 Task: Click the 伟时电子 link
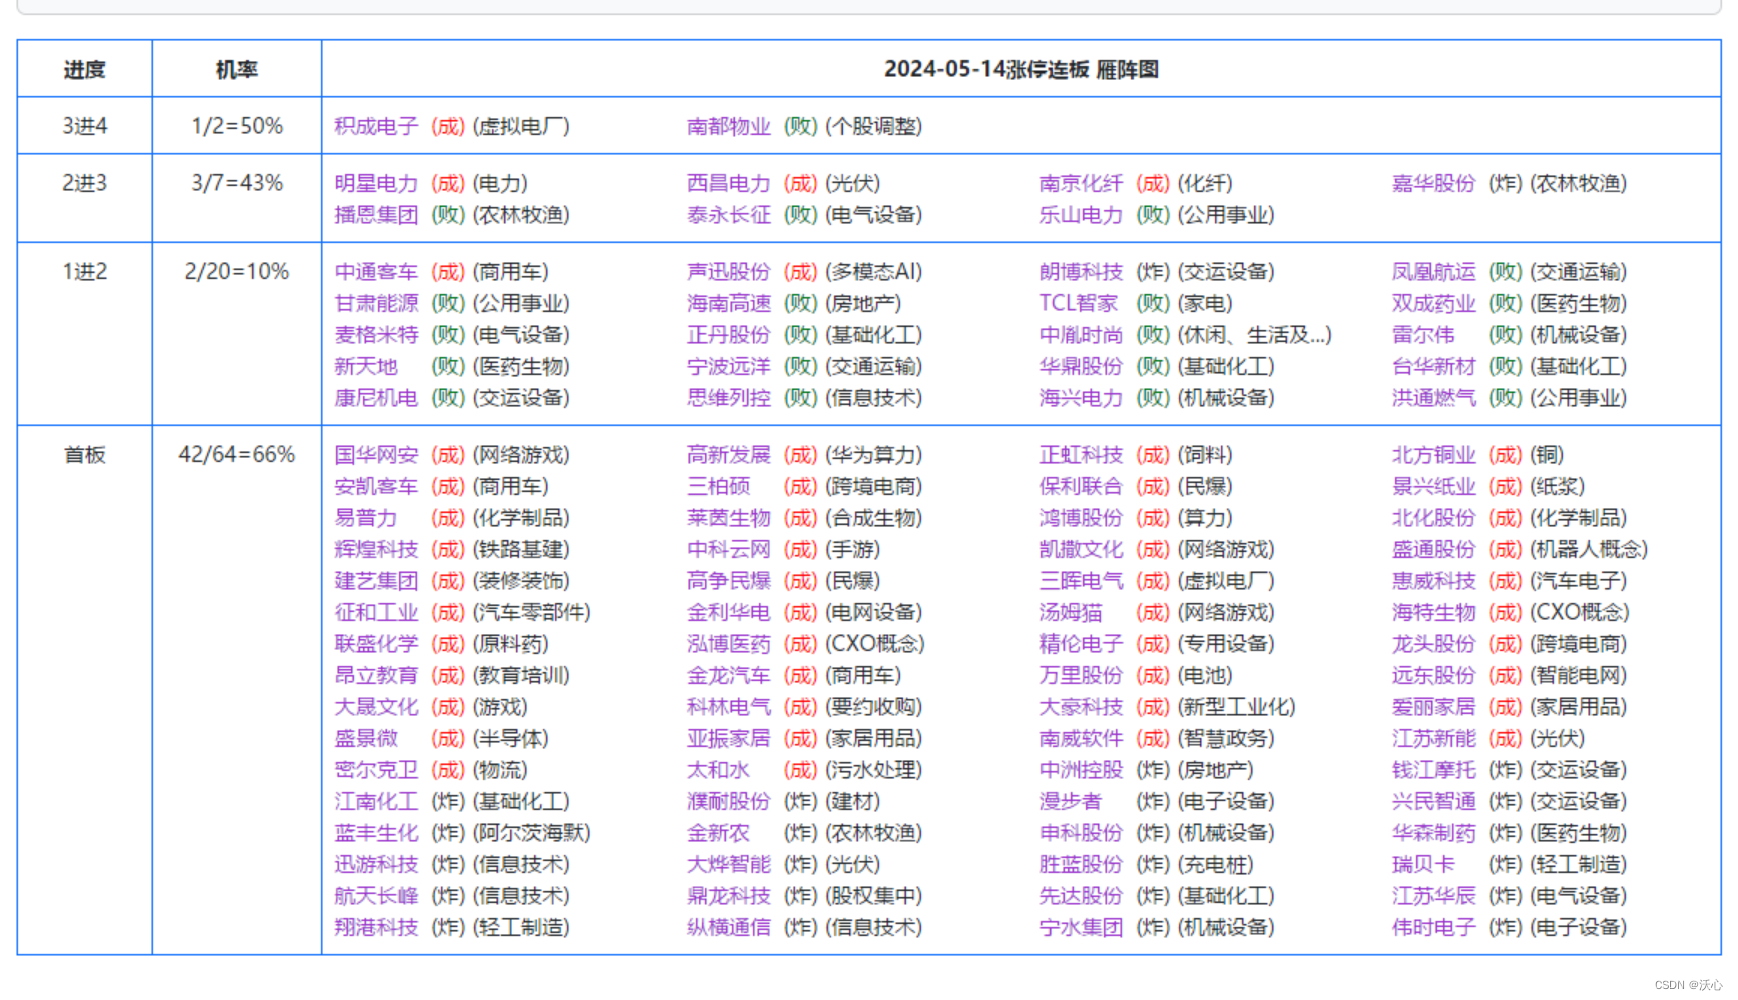click(1434, 928)
